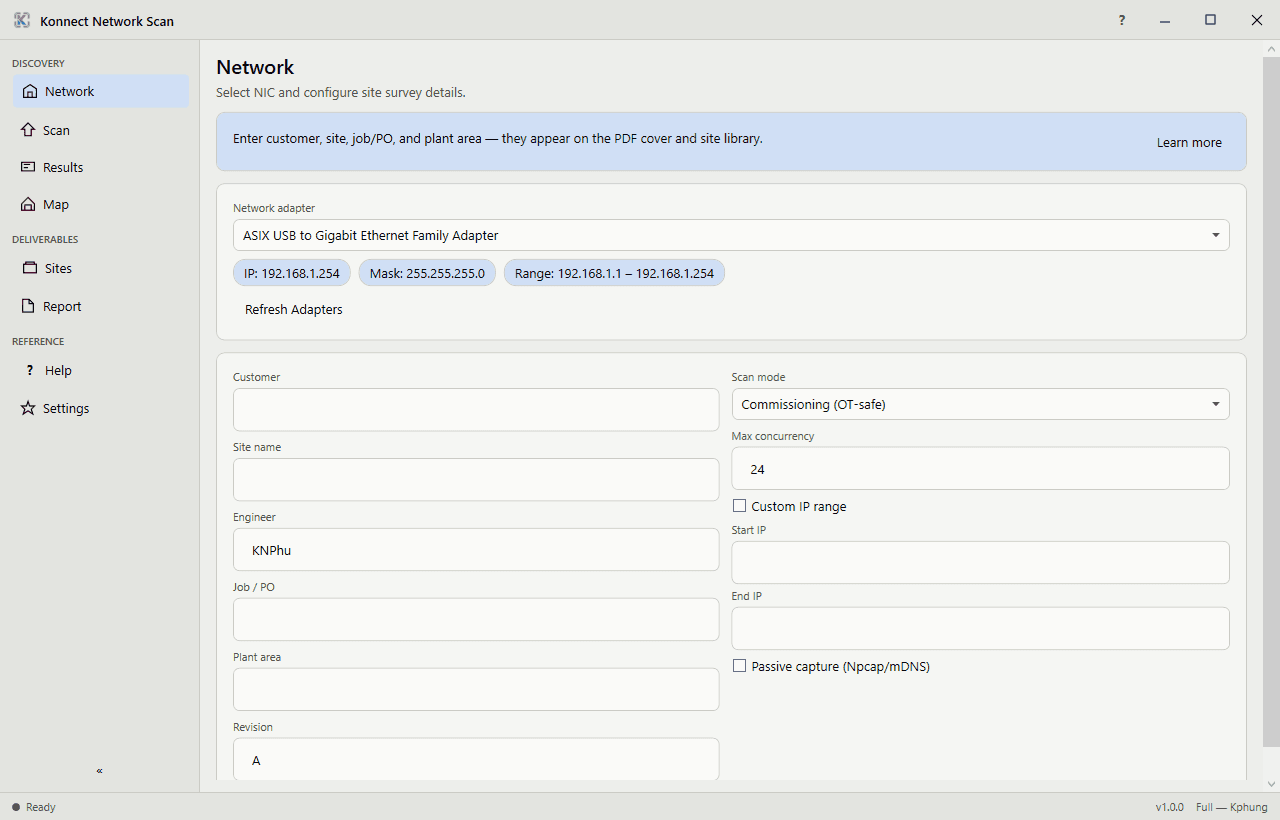Click the Learn more link
Viewport: 1280px width, 820px height.
click(x=1189, y=142)
